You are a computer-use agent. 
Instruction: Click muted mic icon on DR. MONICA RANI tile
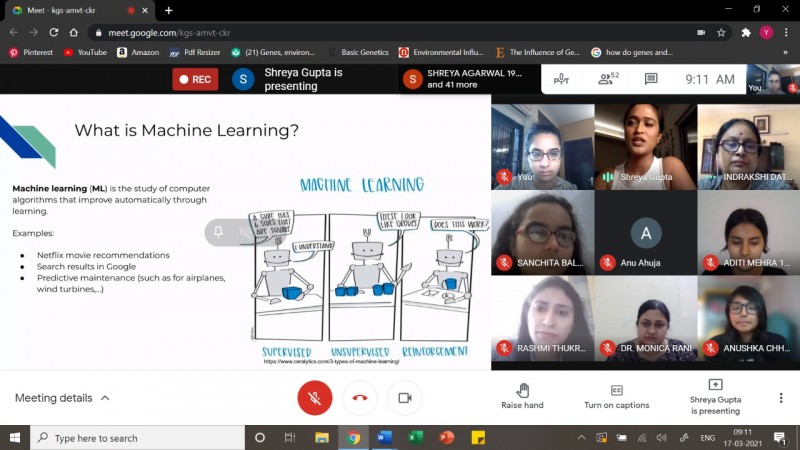[607, 348]
